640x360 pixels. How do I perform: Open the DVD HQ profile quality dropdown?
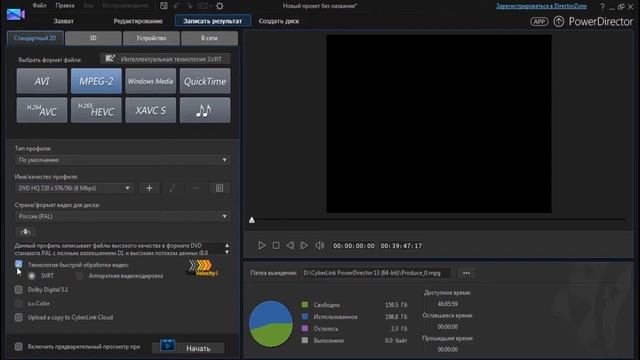[x=74, y=188]
